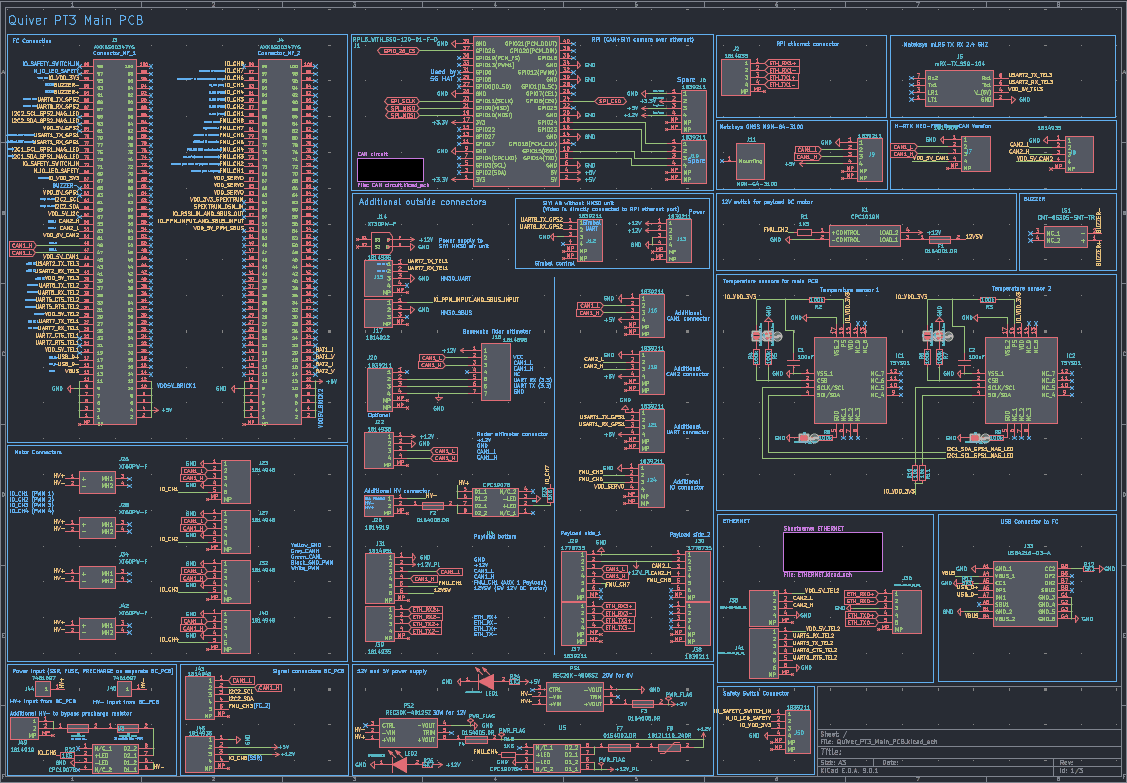Select the F1 fuse in 12V switch
This screenshot has width=1127, height=783.
point(939,240)
